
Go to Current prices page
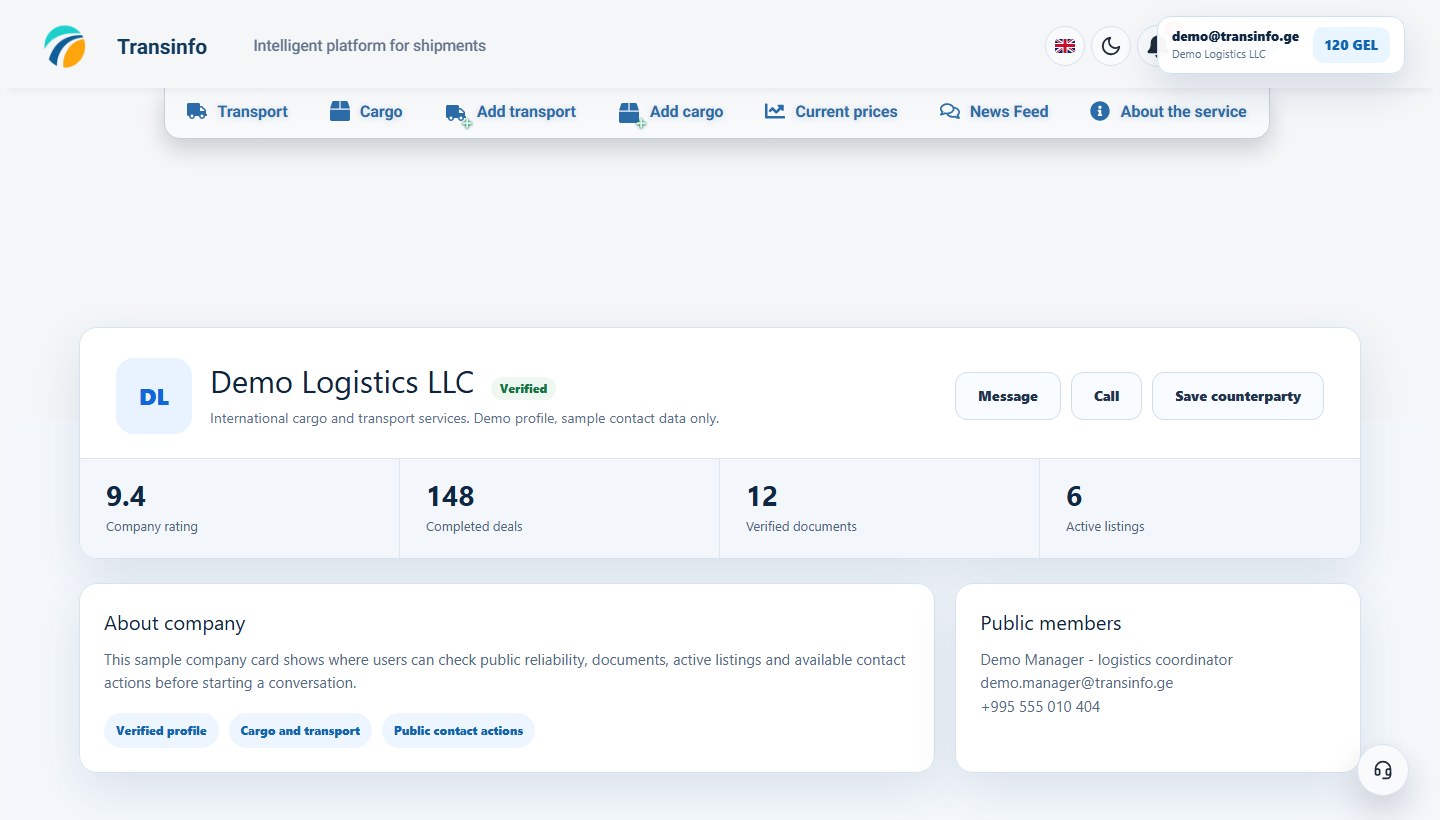831,111
